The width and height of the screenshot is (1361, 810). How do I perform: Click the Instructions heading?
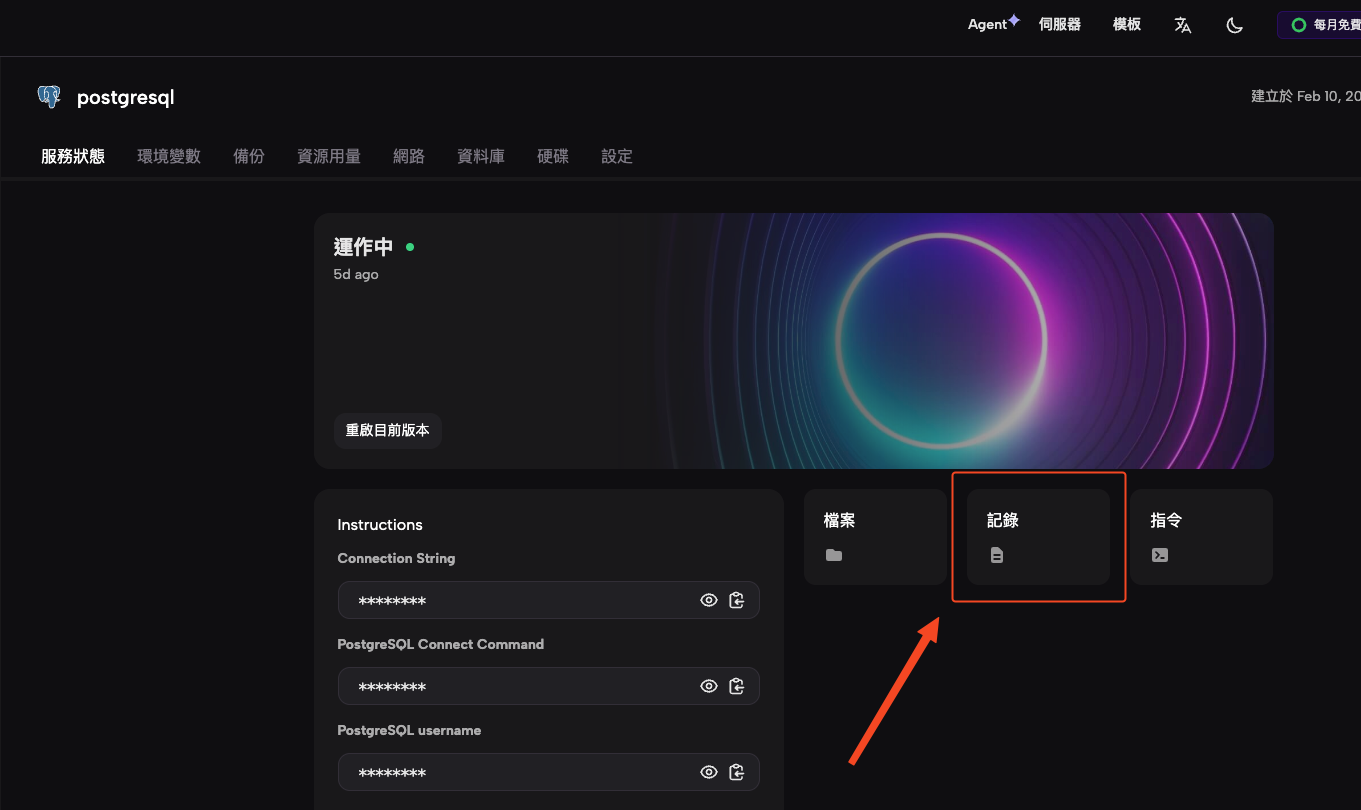click(x=380, y=525)
